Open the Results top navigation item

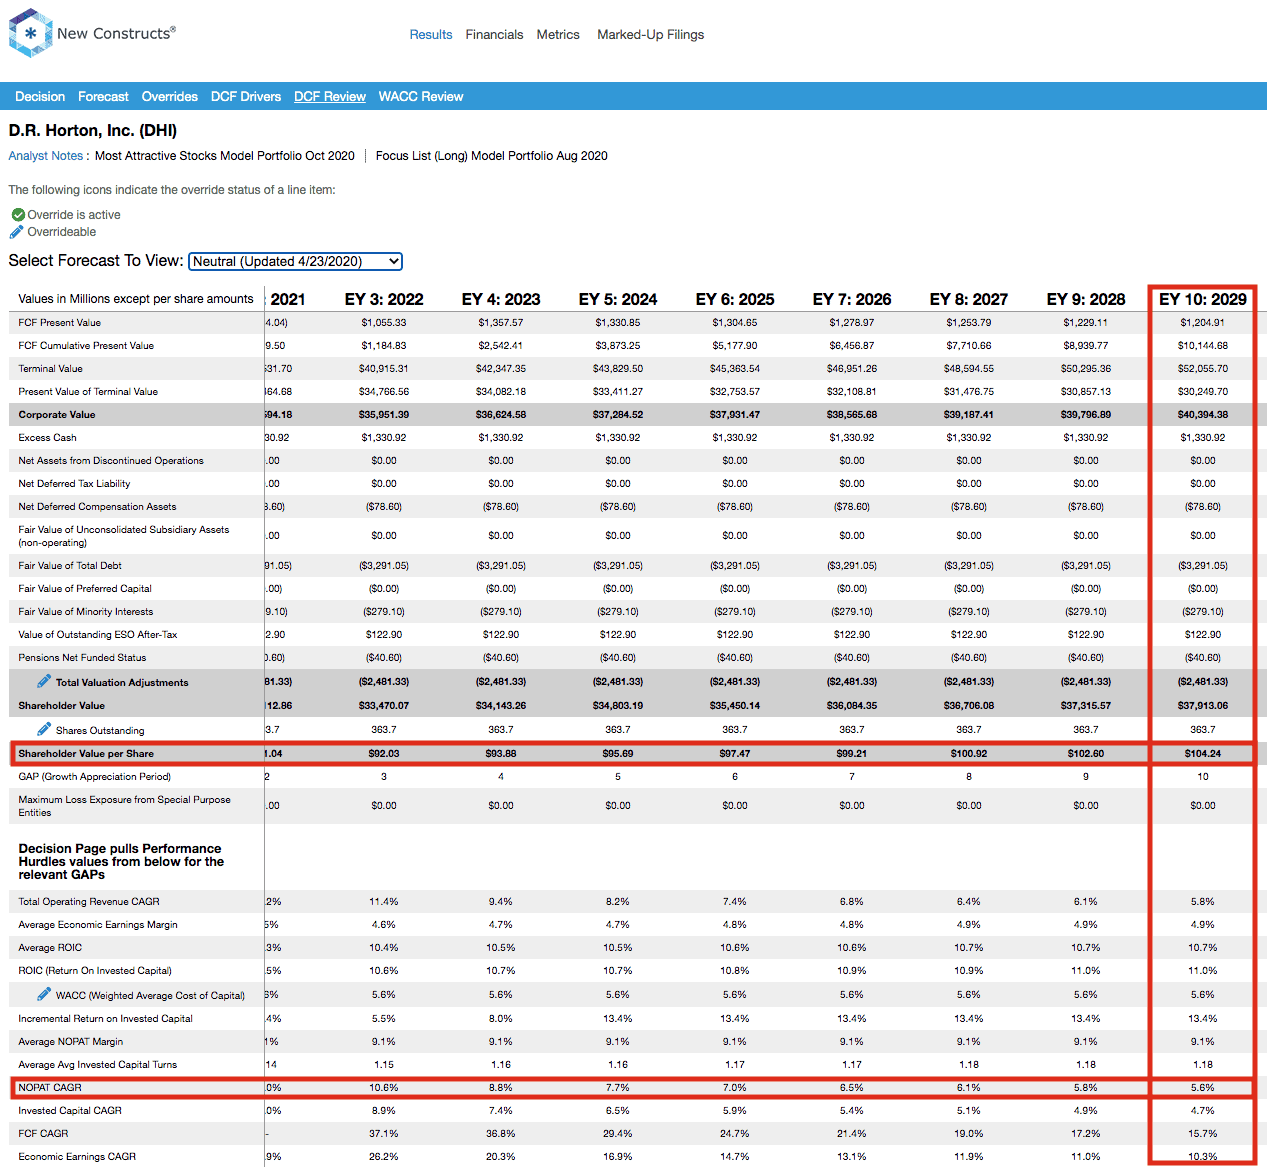[x=431, y=35]
